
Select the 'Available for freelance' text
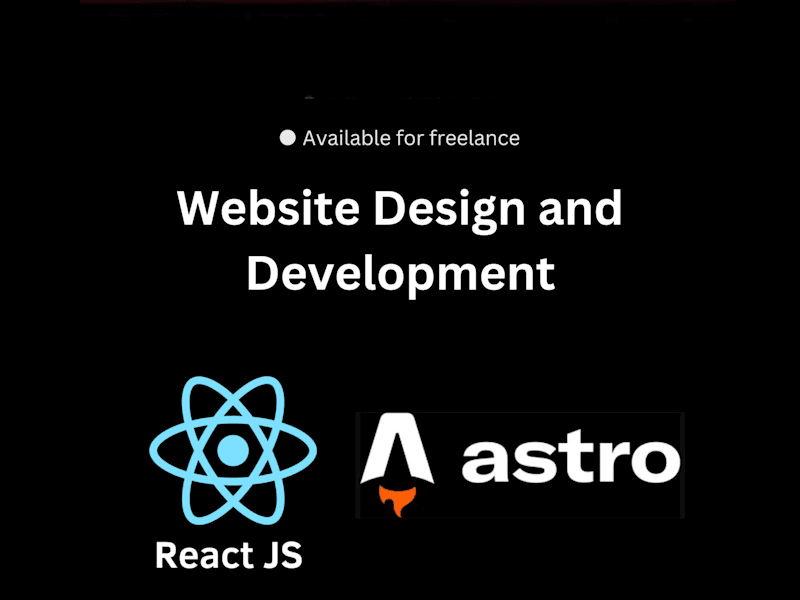pyautogui.click(x=411, y=138)
